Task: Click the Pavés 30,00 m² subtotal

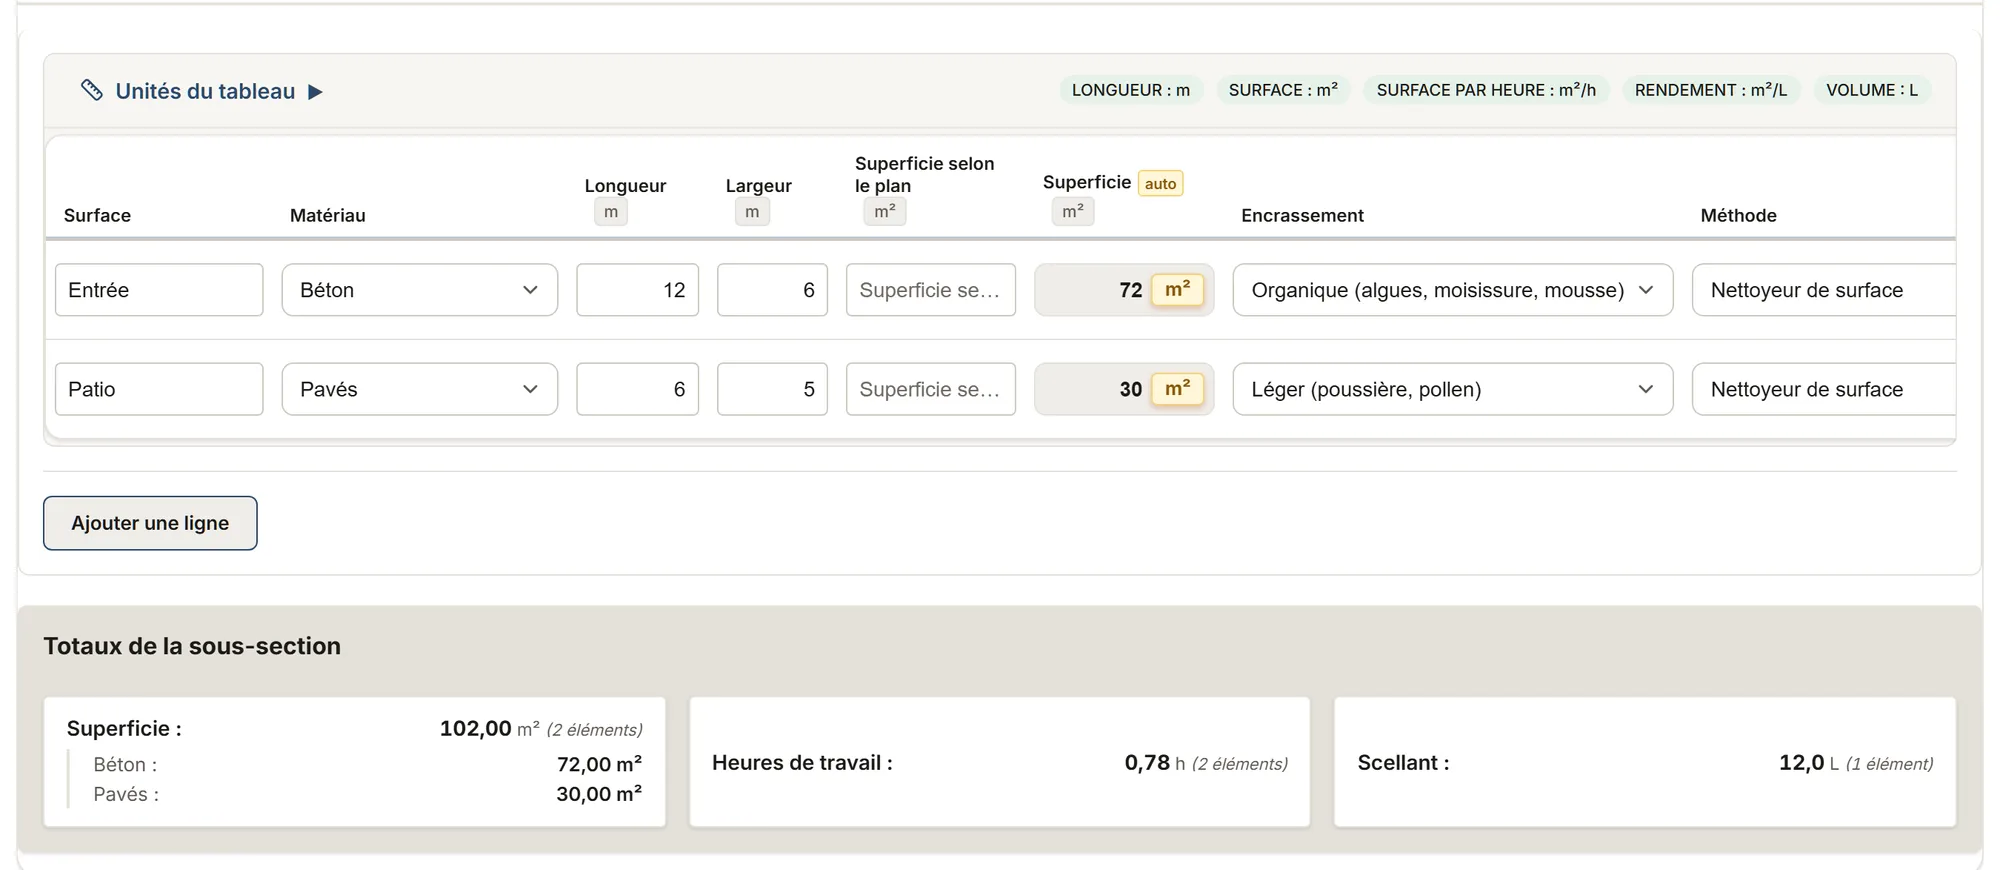Action: coord(599,794)
